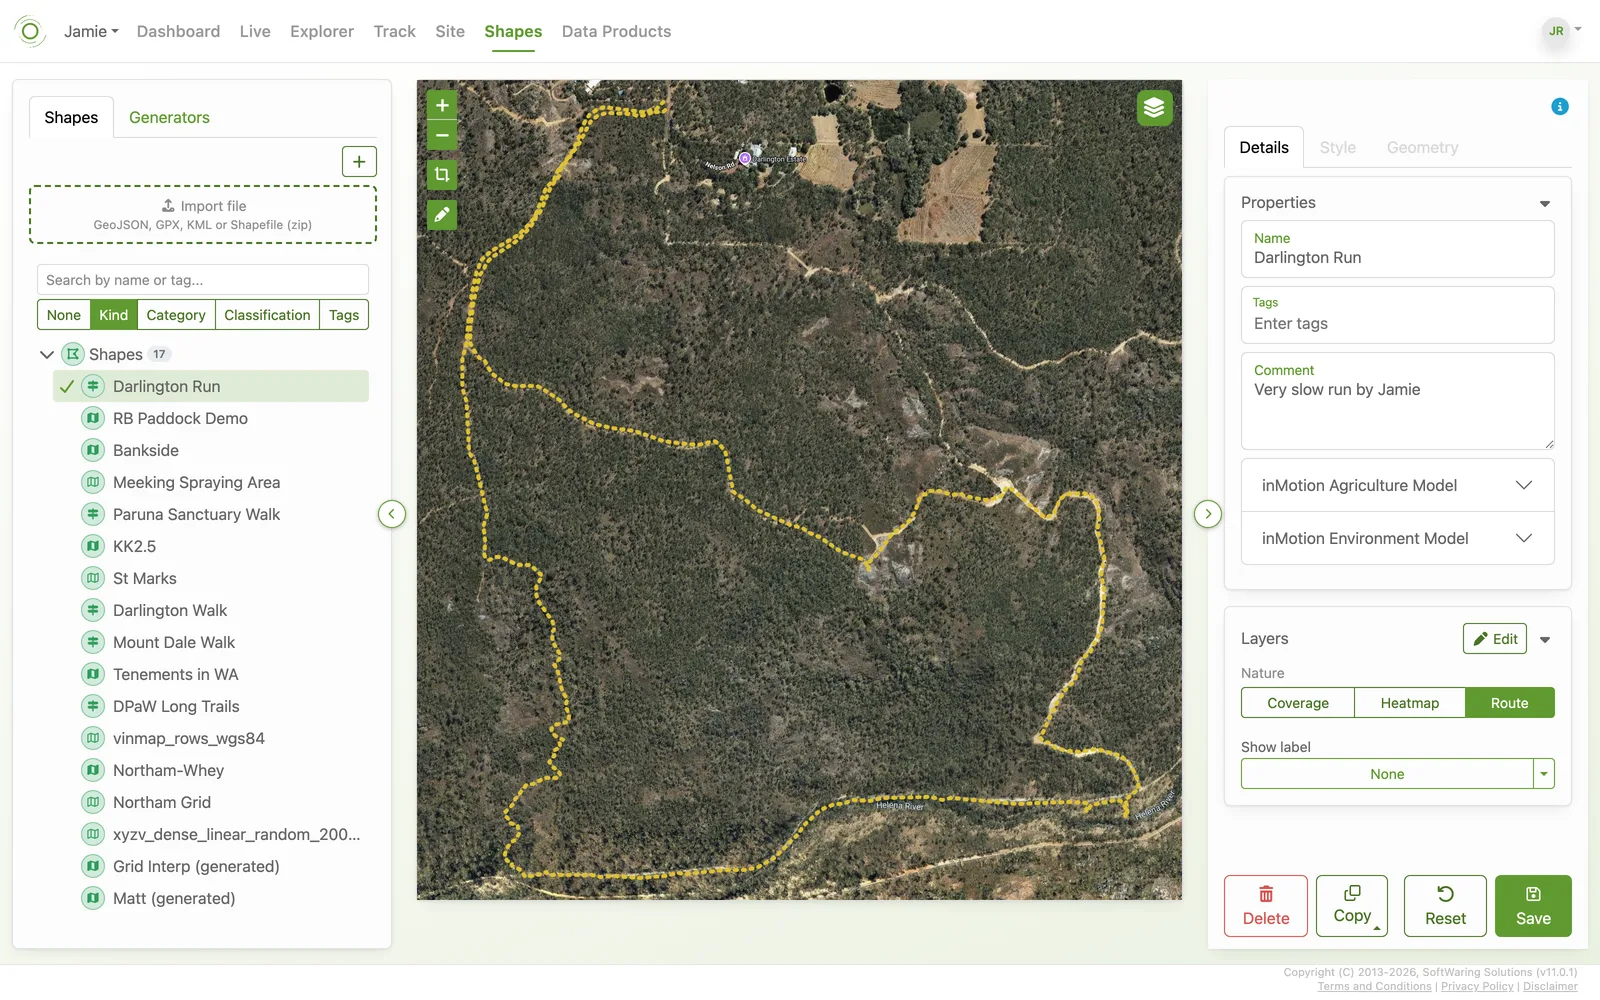Reset shape changes
This screenshot has width=1600, height=1000.
pos(1445,906)
